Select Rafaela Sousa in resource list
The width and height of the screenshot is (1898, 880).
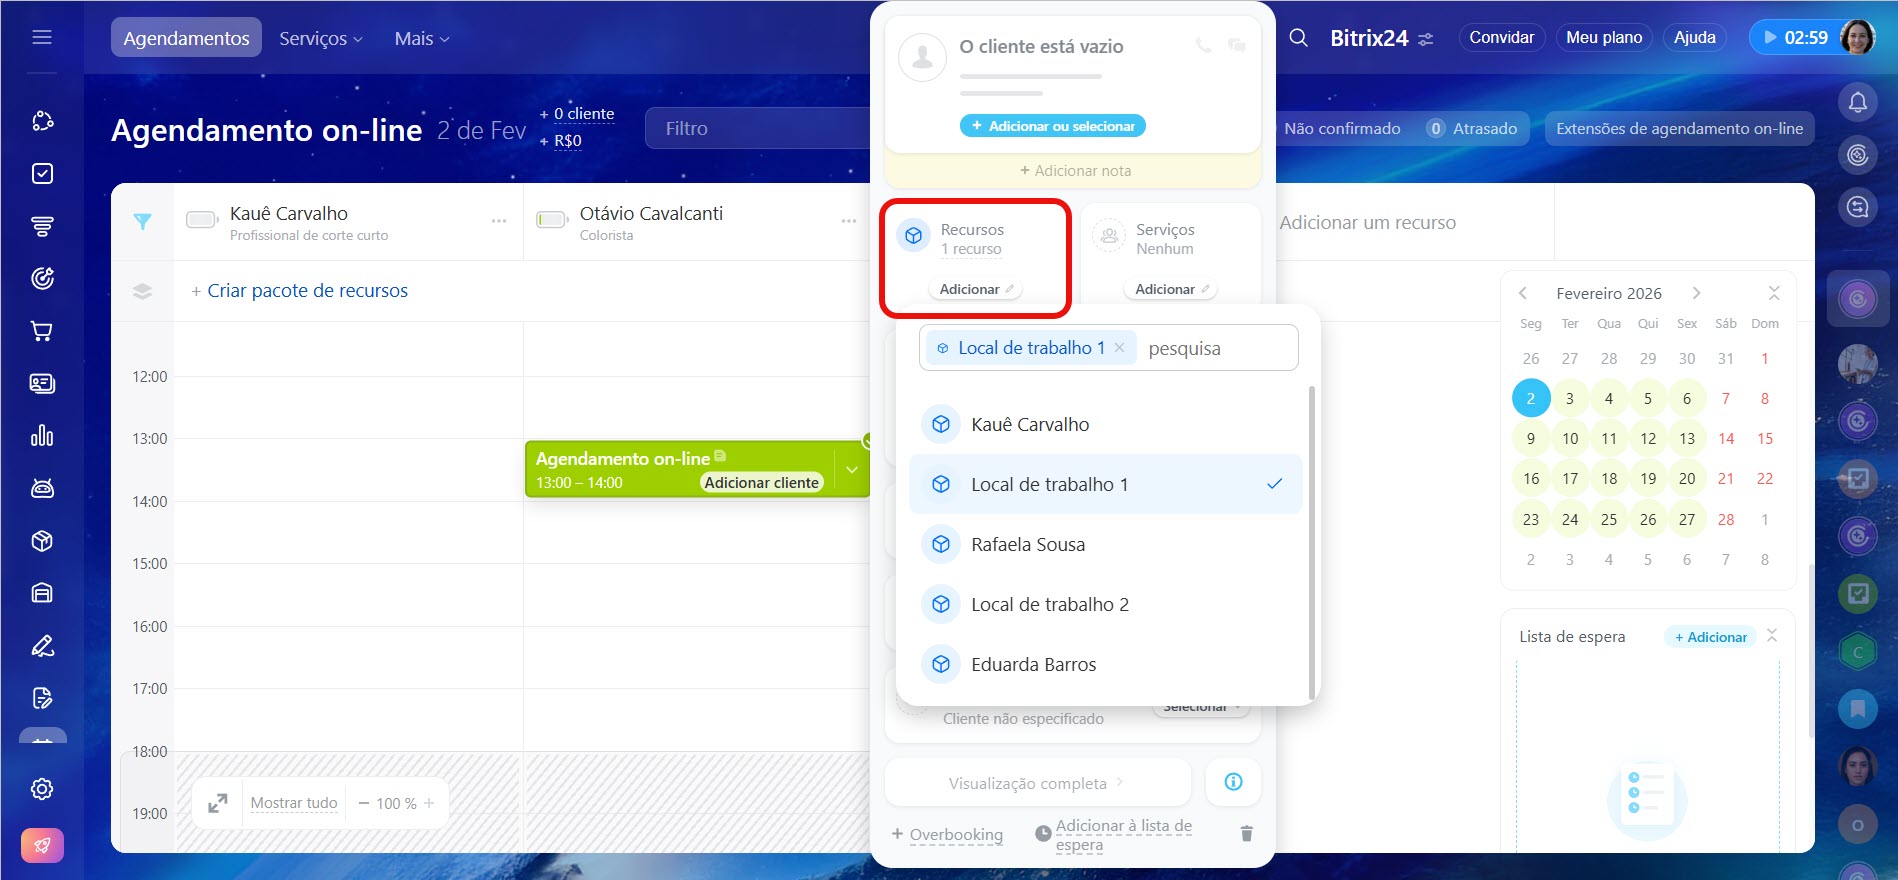pos(1027,545)
